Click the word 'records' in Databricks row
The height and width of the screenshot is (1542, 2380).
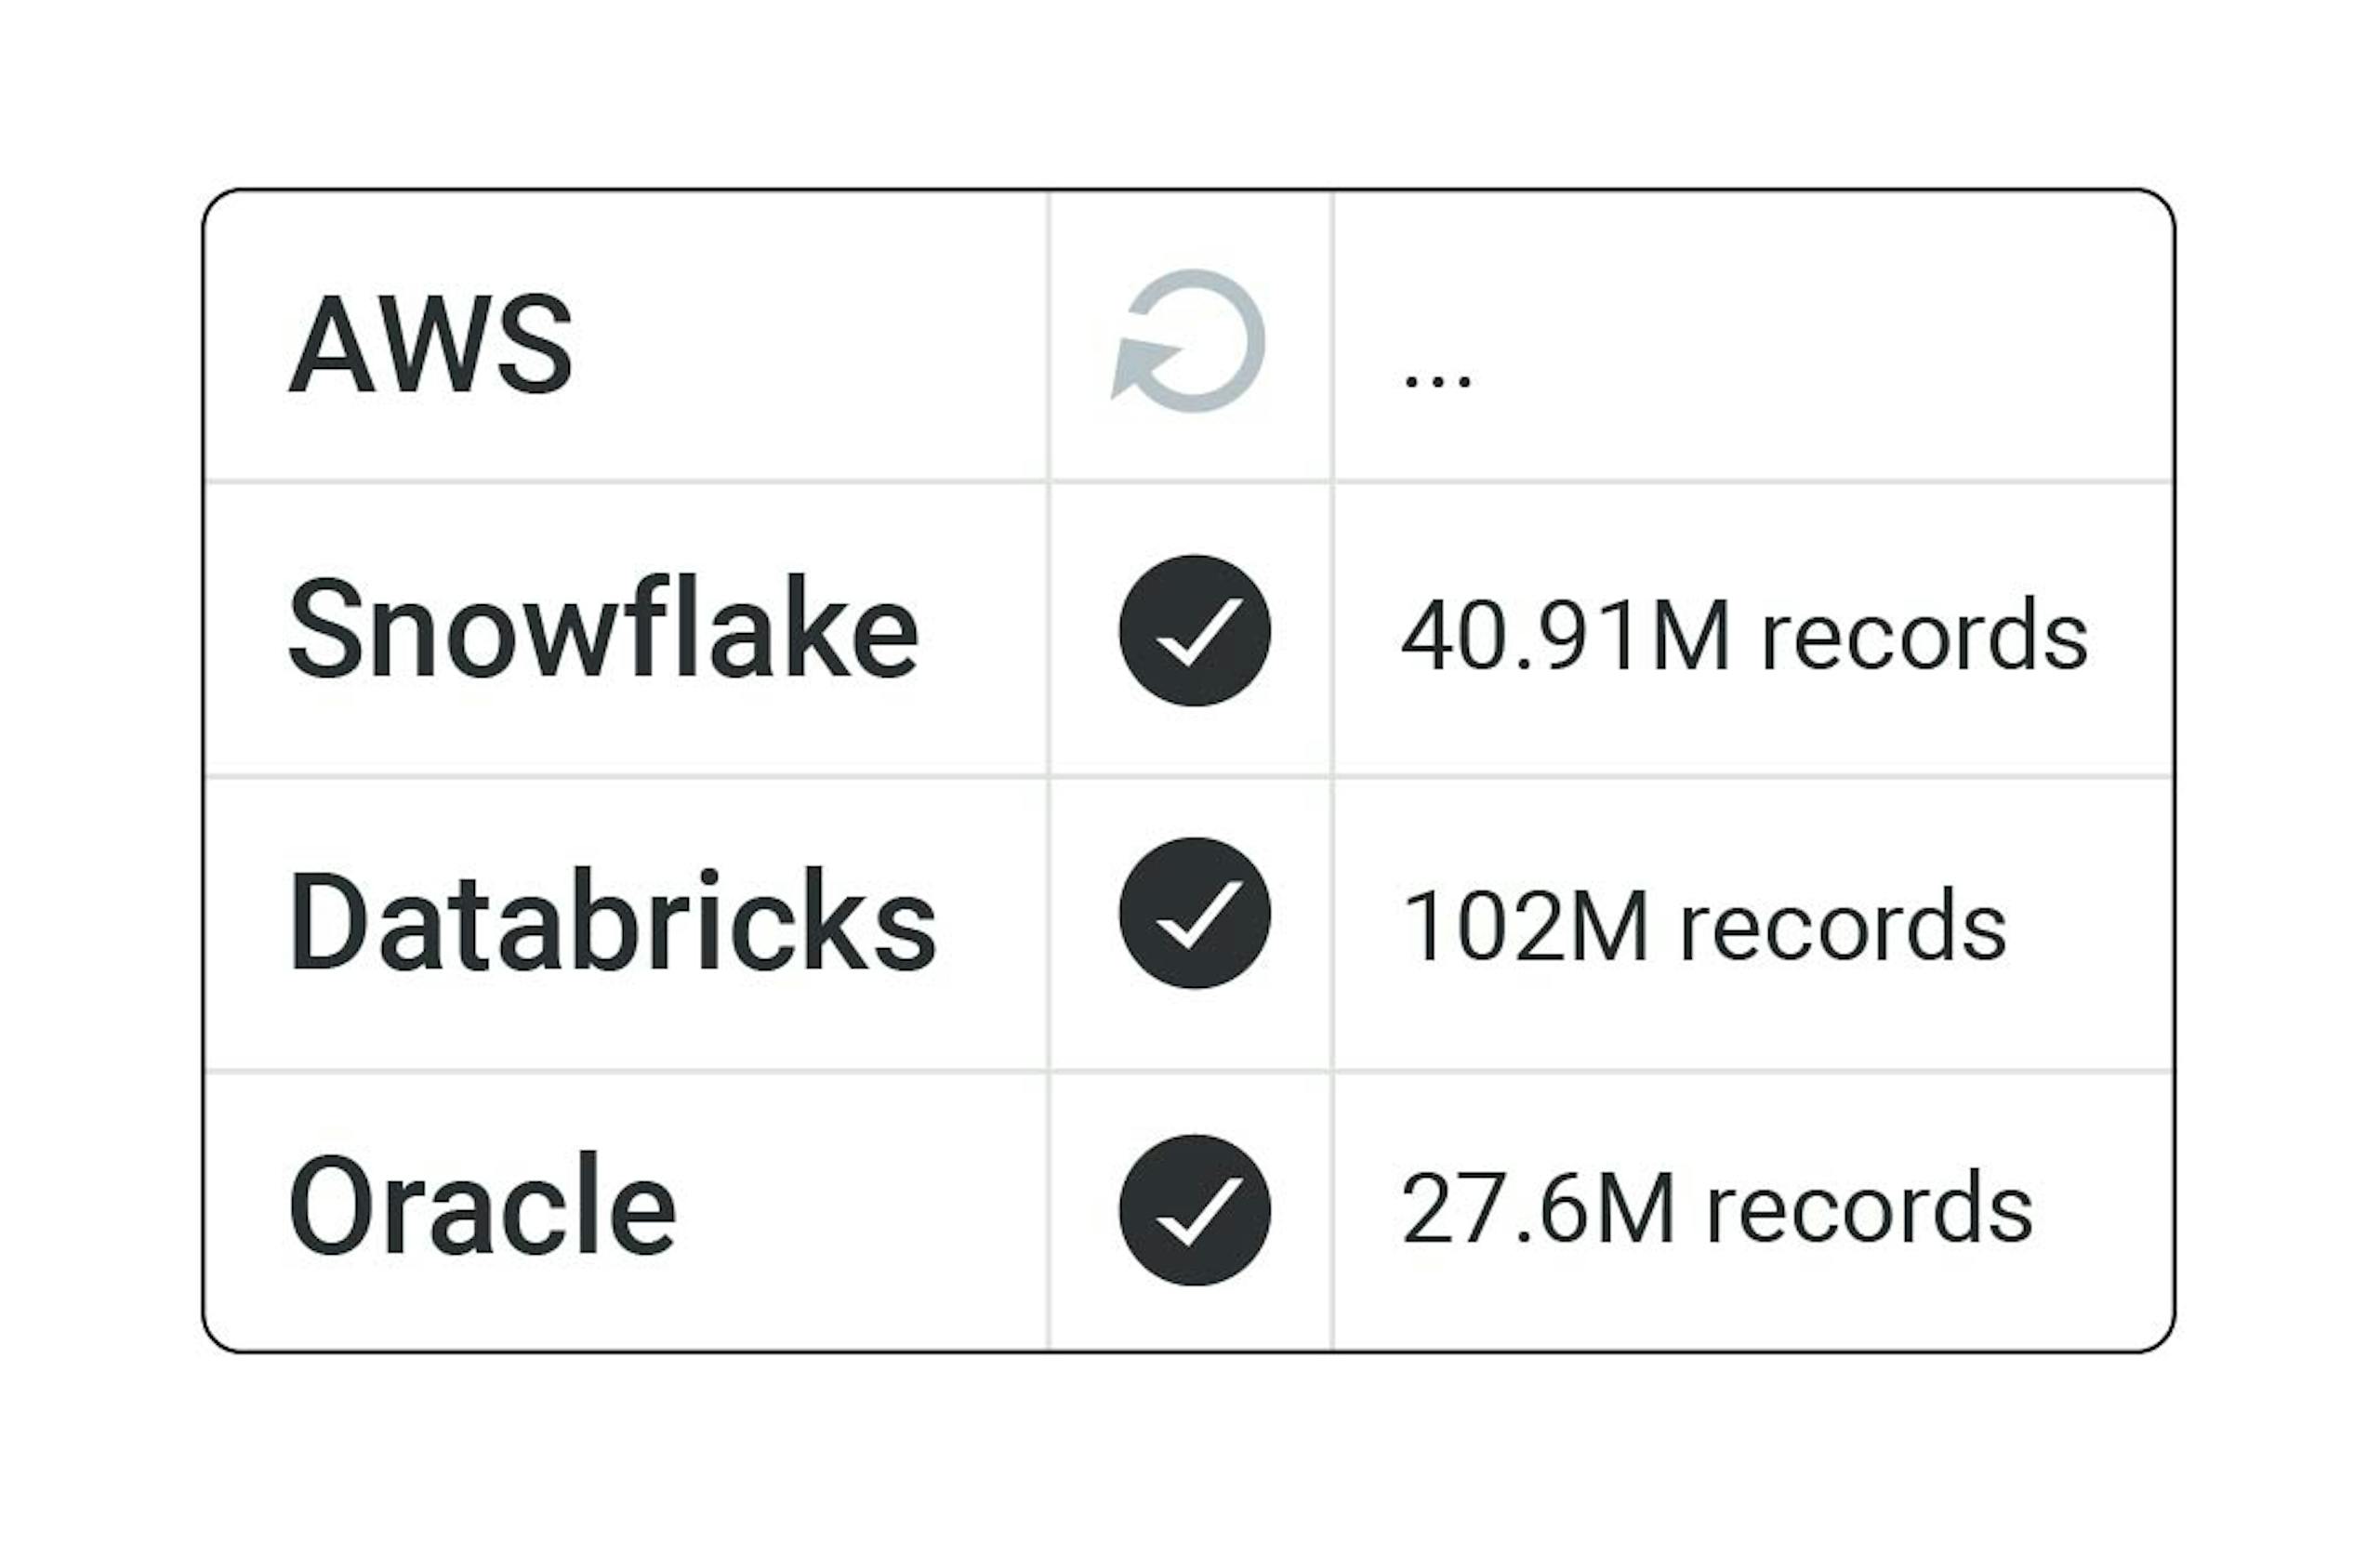[x=1842, y=929]
